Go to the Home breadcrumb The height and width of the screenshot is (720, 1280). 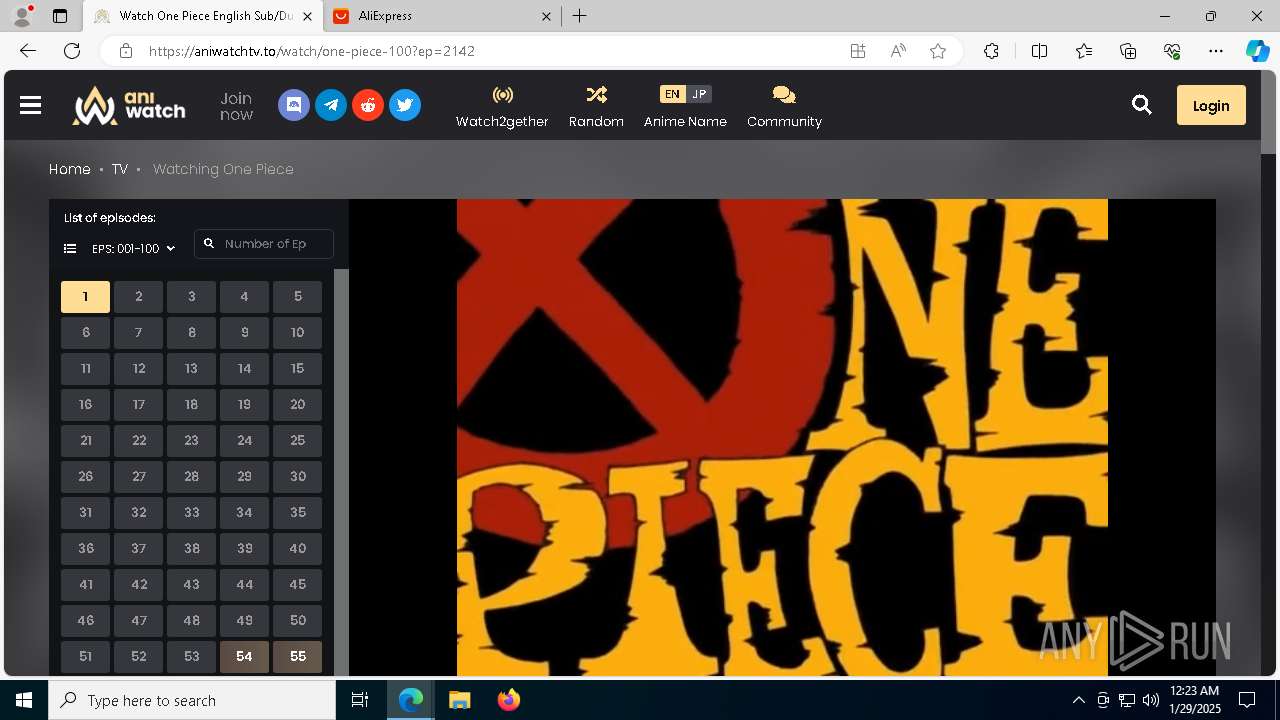click(70, 169)
